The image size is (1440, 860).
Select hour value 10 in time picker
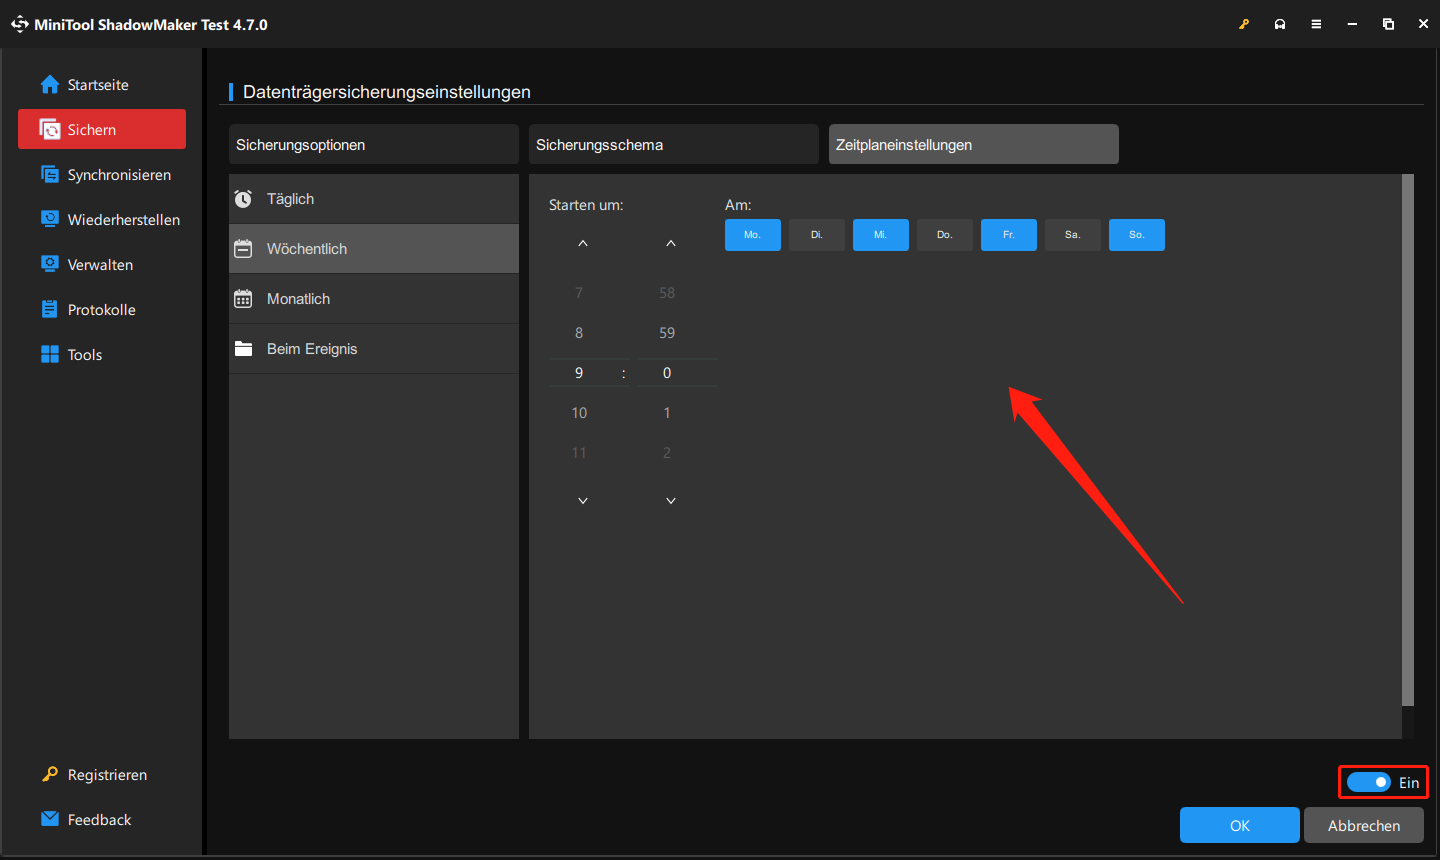coord(579,413)
